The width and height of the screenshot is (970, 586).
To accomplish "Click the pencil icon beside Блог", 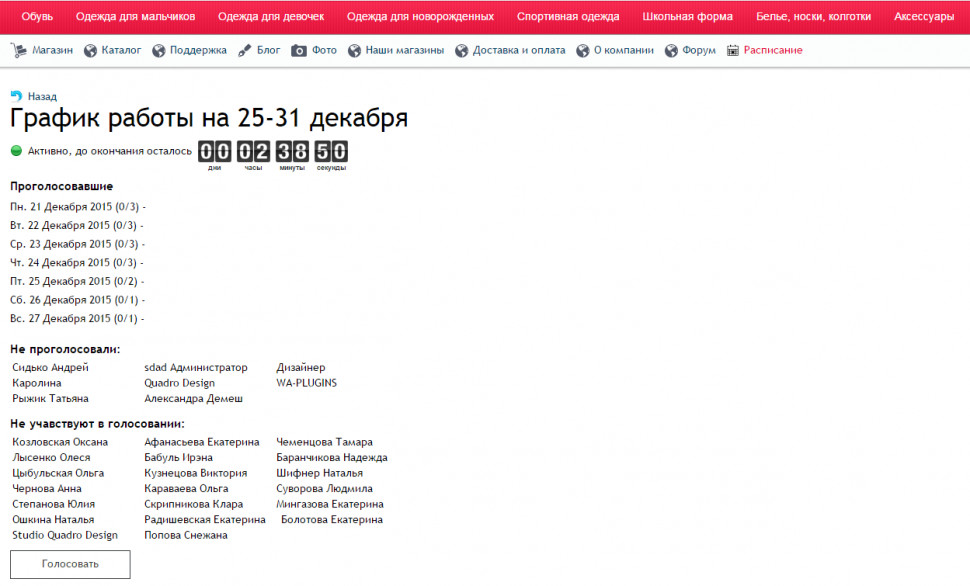I will tap(245, 51).
